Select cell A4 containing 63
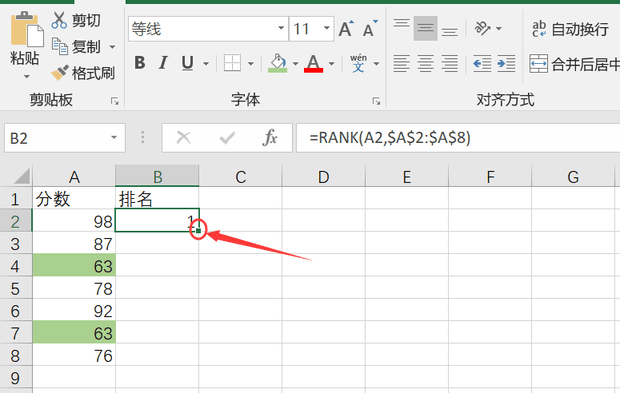620x393 pixels. pyautogui.click(x=74, y=265)
